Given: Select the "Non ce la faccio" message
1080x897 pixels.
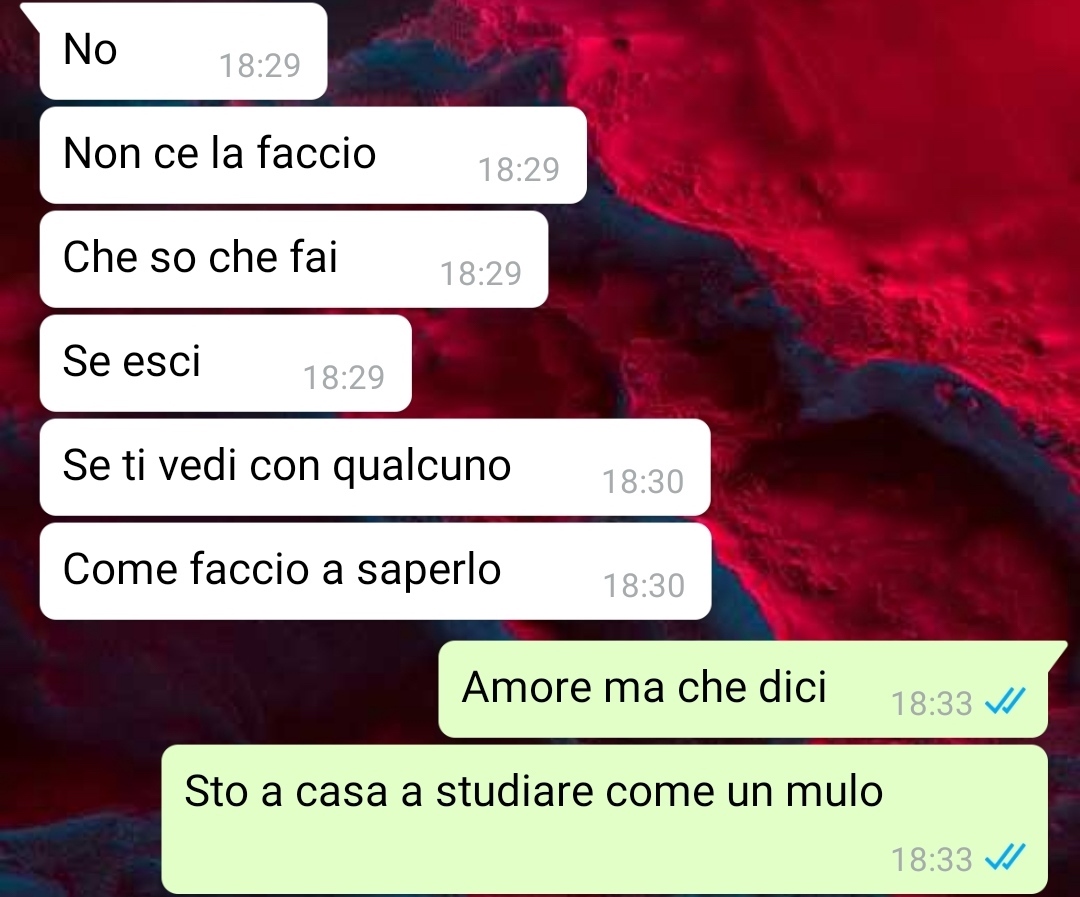Looking at the screenshot, I should [x=313, y=155].
